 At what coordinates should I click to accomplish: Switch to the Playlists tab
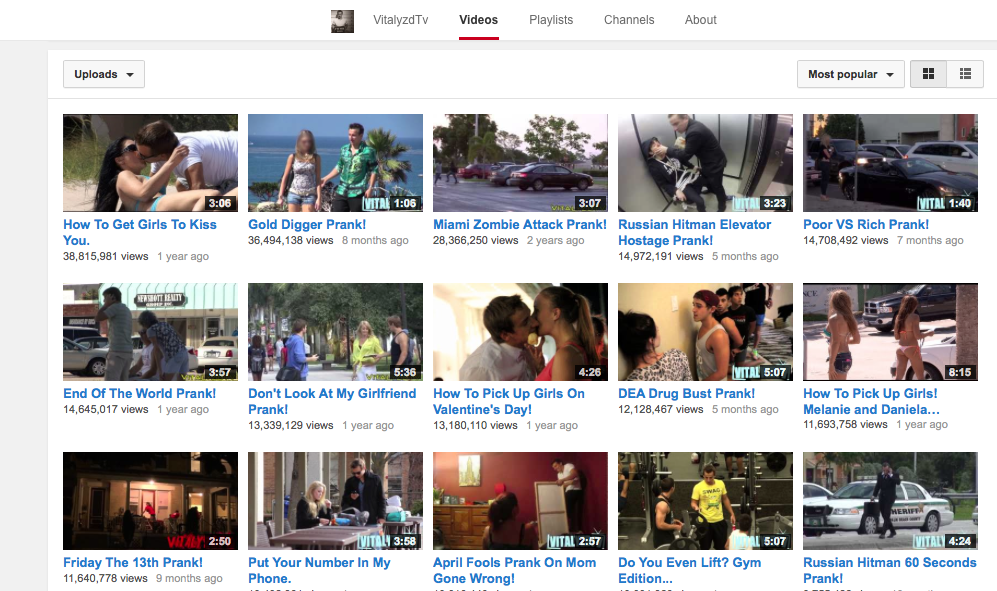click(x=551, y=19)
